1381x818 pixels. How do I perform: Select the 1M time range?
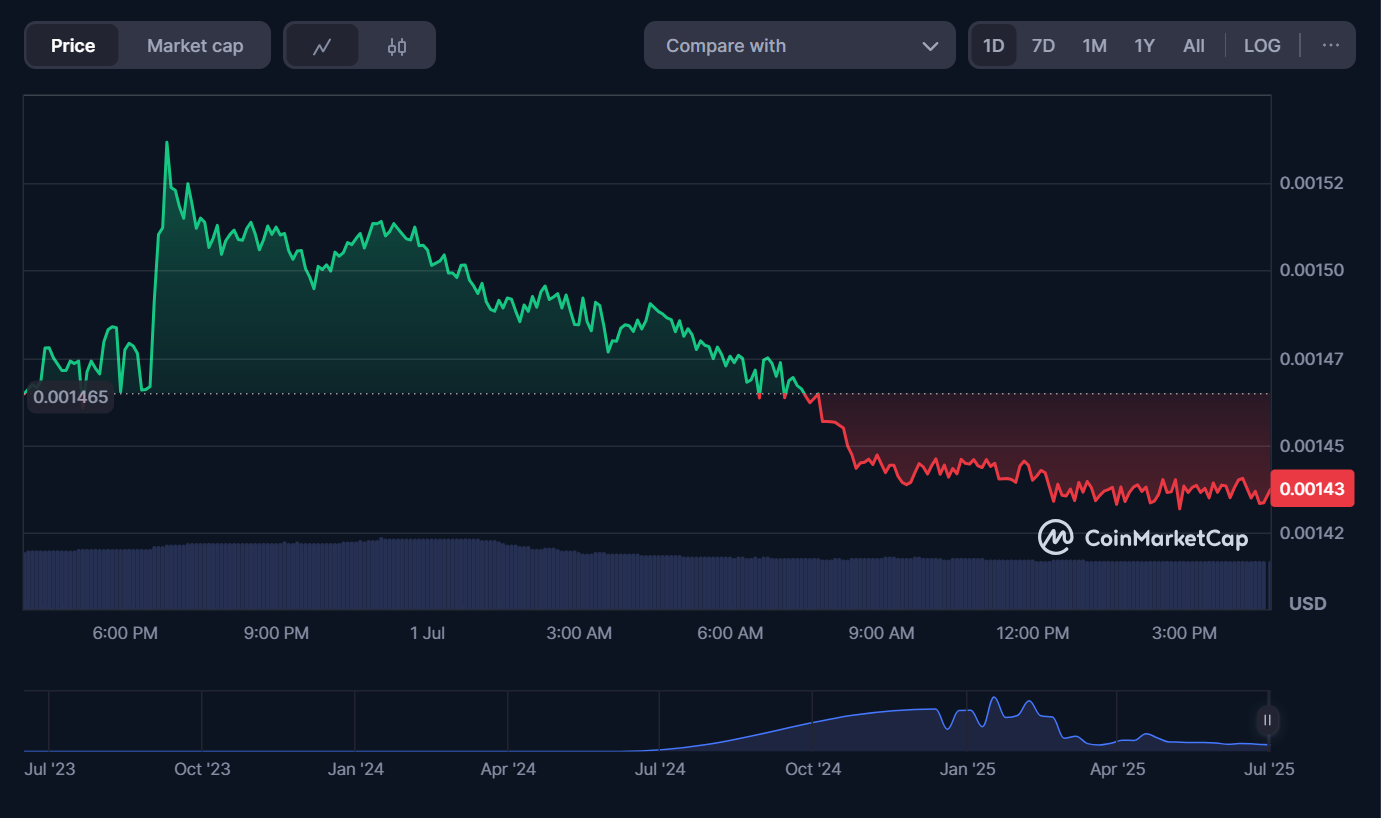pyautogui.click(x=1094, y=46)
